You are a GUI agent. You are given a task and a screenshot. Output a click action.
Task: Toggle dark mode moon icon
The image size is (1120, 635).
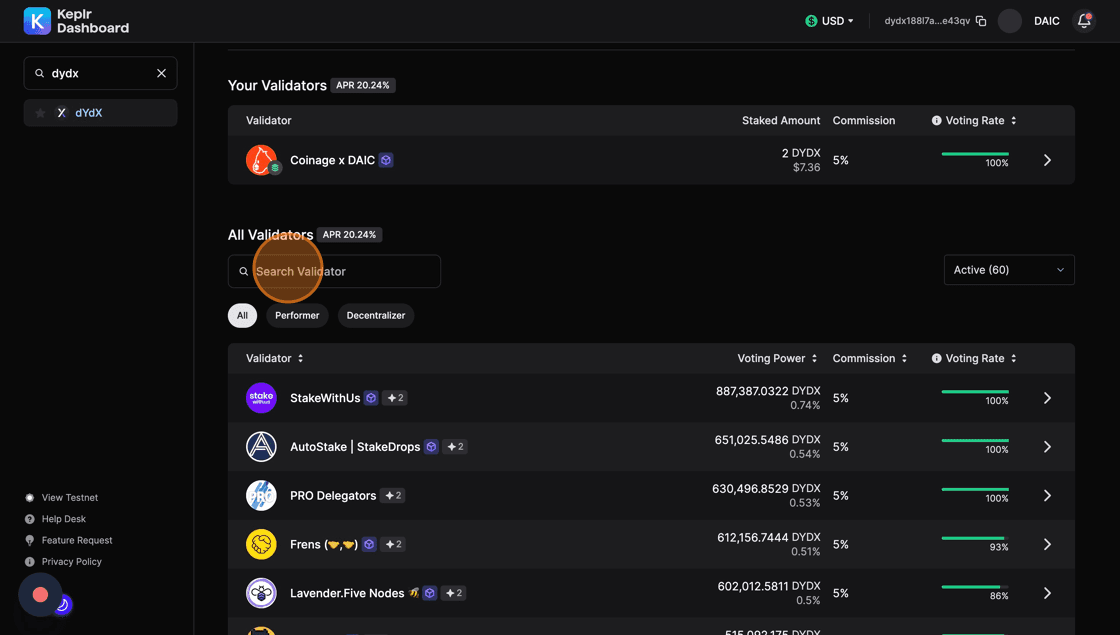click(x=62, y=604)
